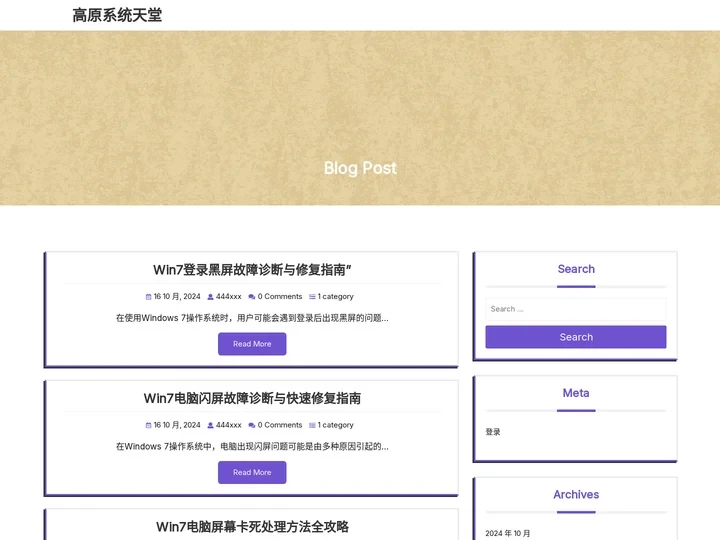Open date 16 10月, 2024 of Win7电脑闪屏 post

177,425
